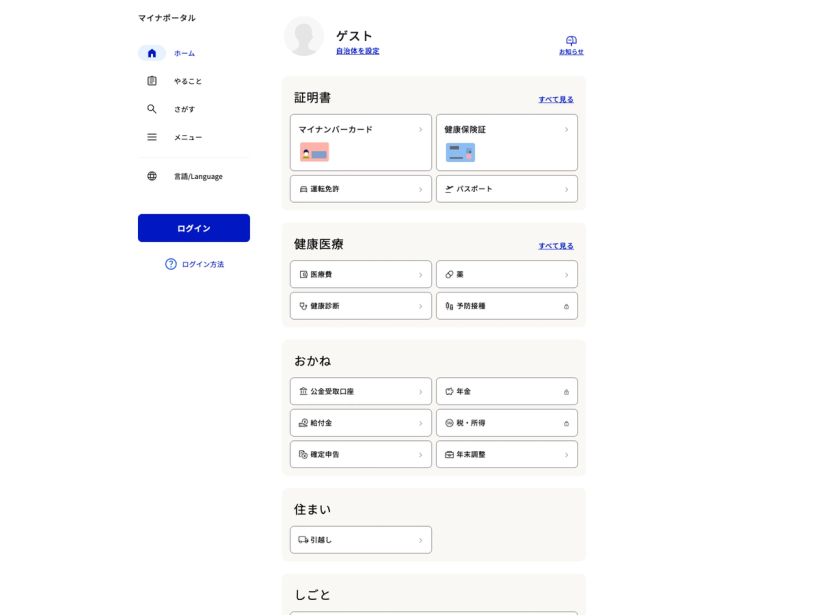Click the blue ログイン button
Image resolution: width=820 pixels, height=615 pixels.
point(194,228)
